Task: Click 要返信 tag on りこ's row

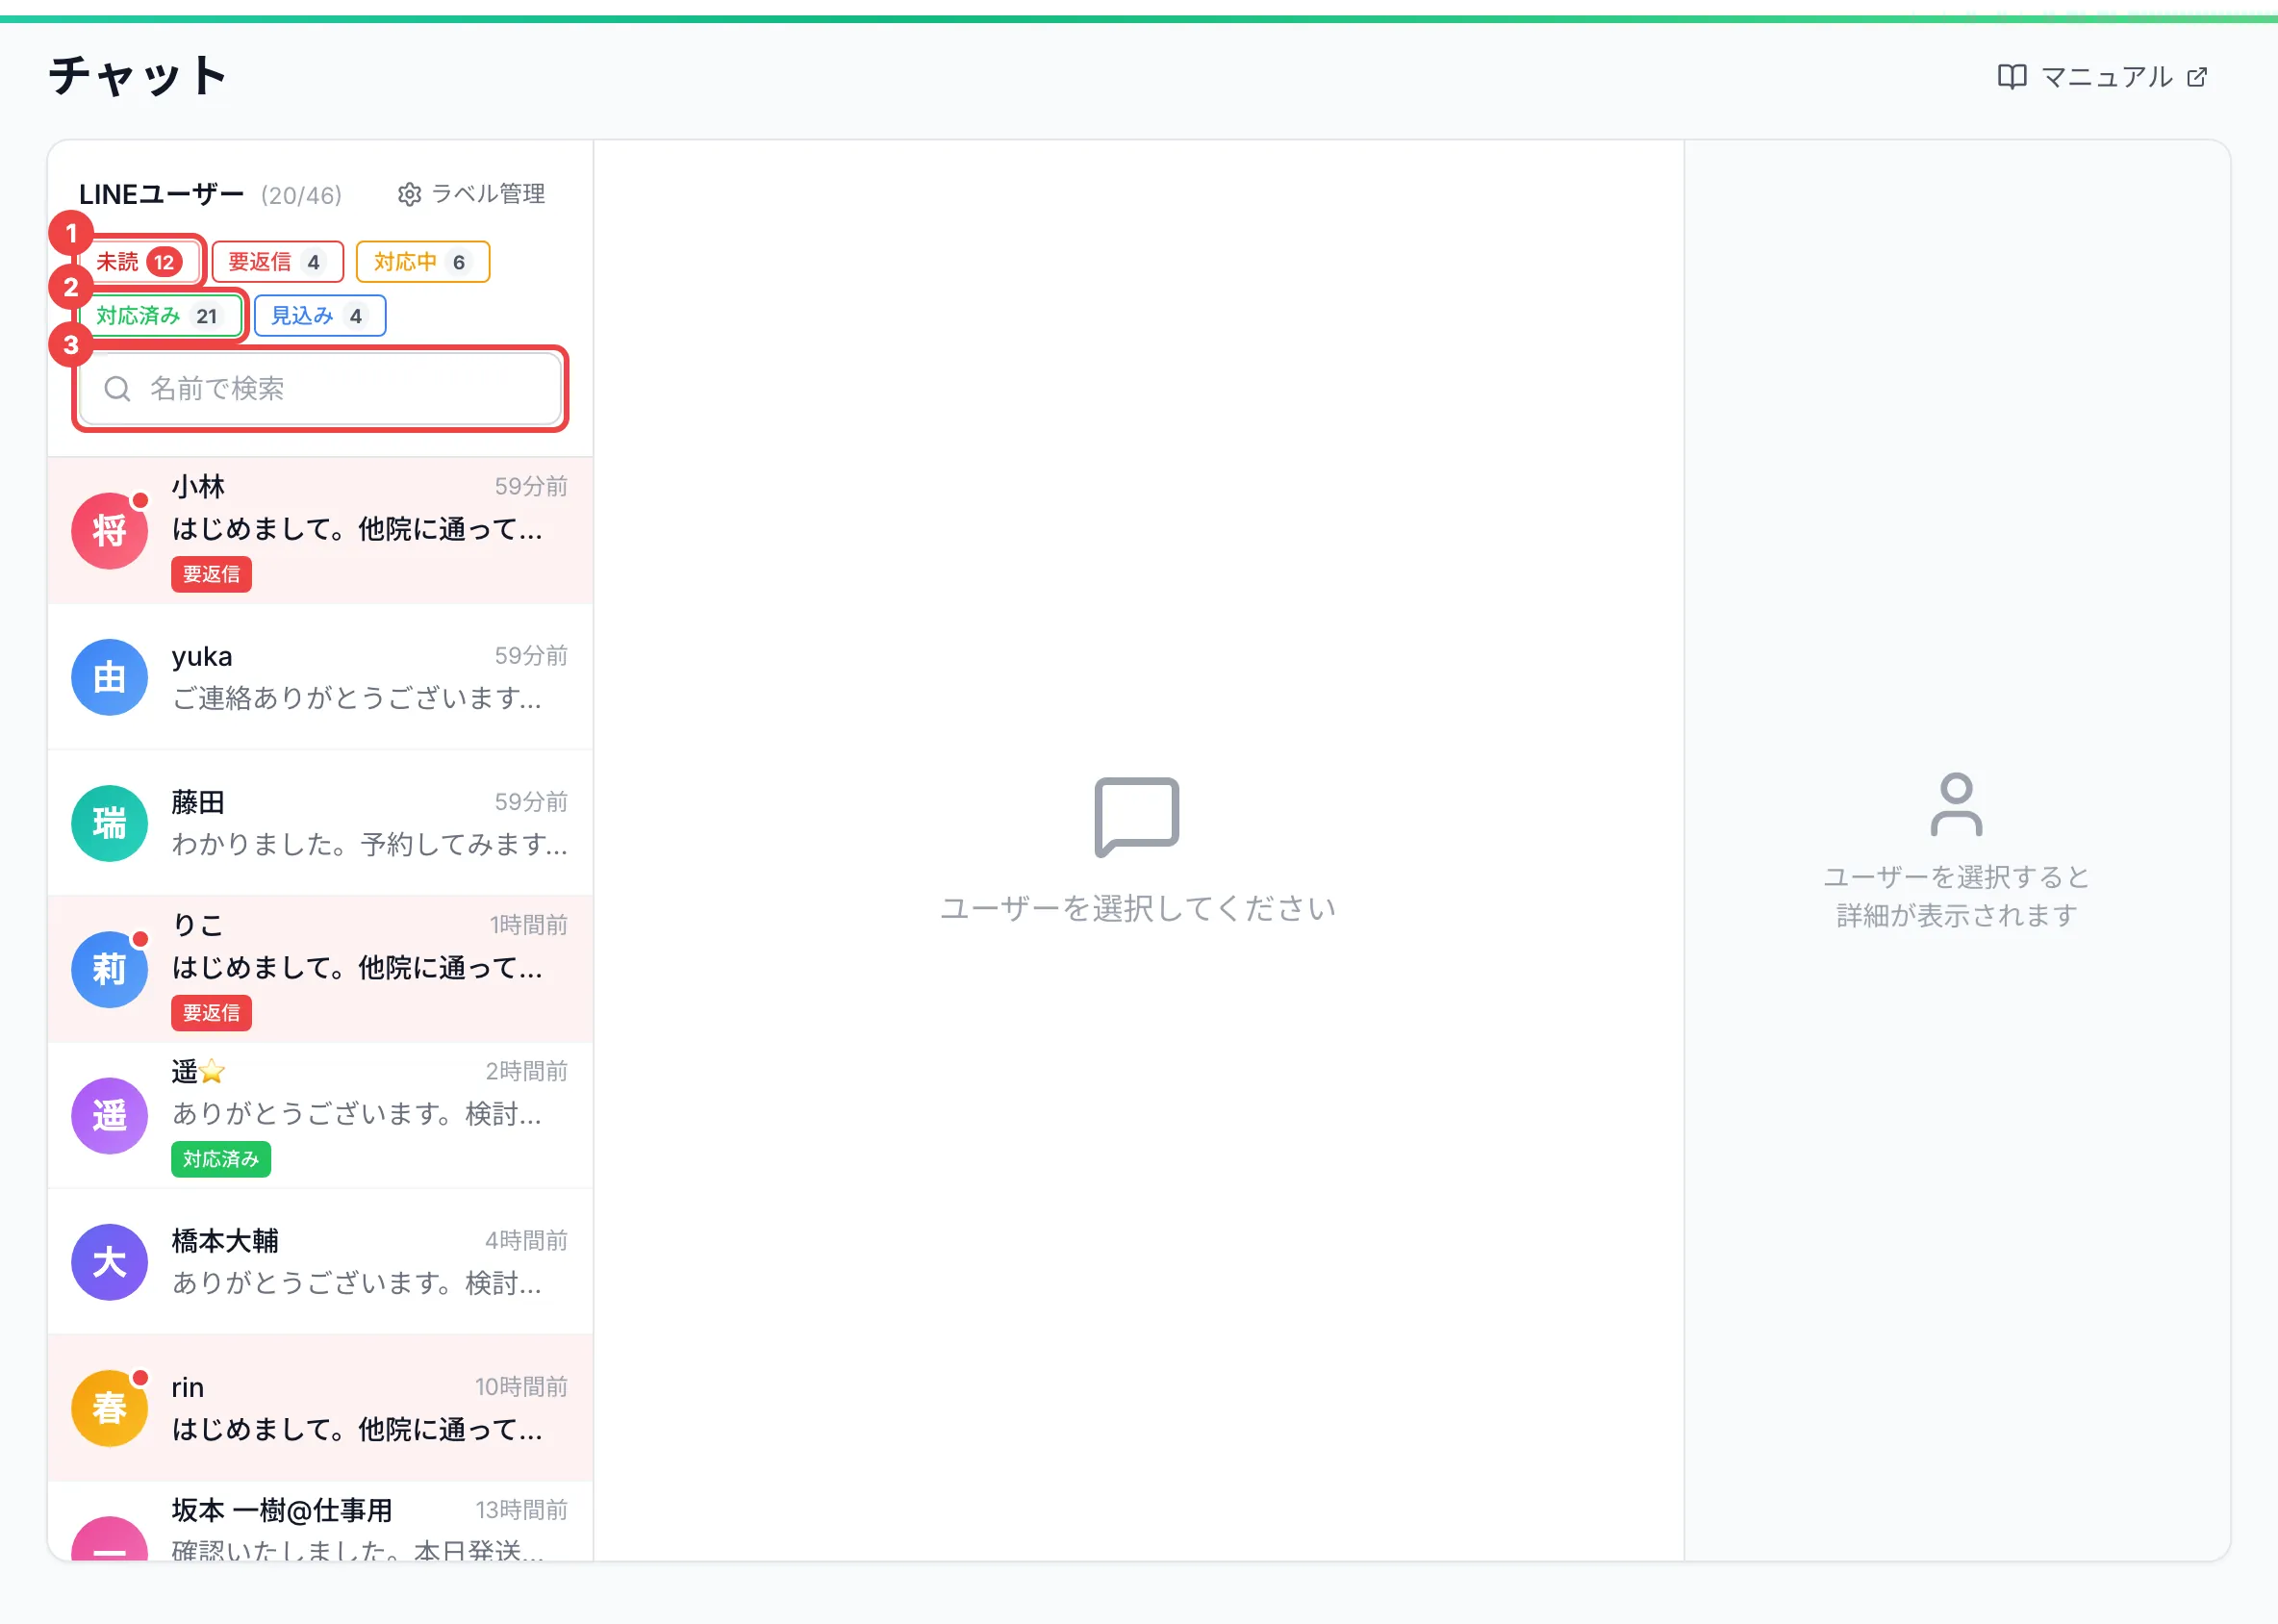Action: [x=211, y=1013]
